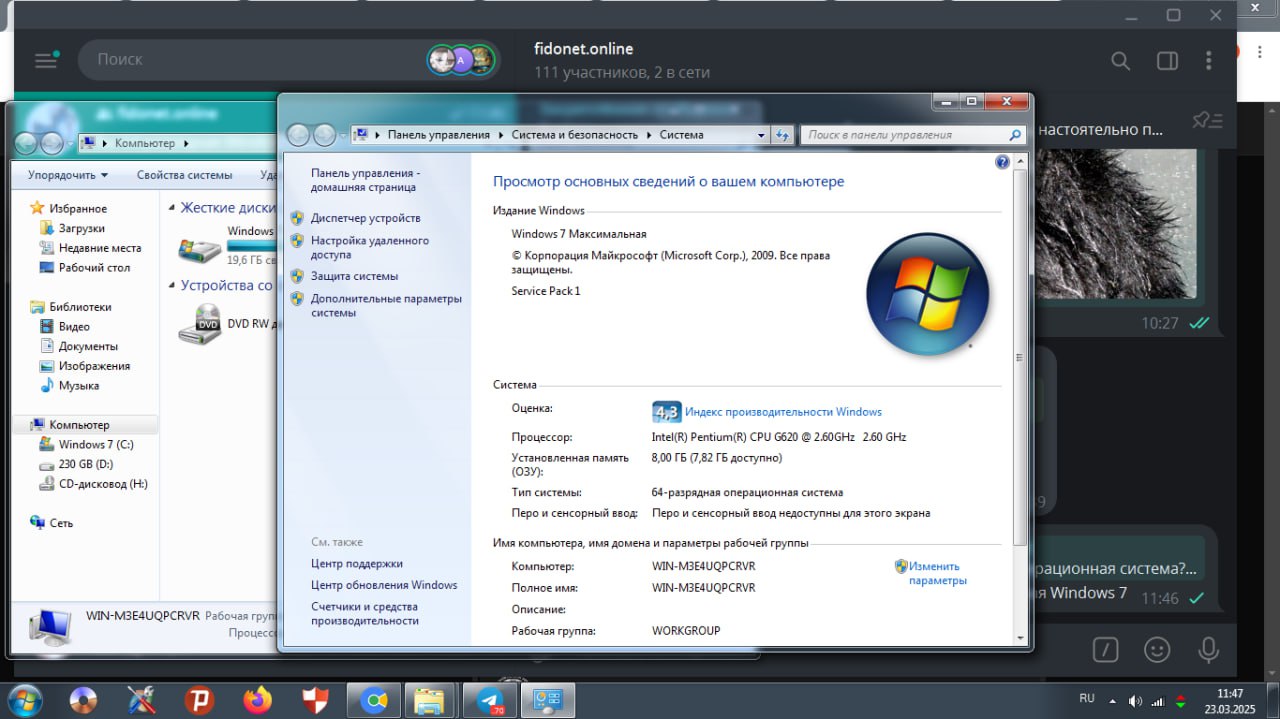Open the emoji picker in Telegram
This screenshot has height=719, width=1280.
coord(1157,649)
